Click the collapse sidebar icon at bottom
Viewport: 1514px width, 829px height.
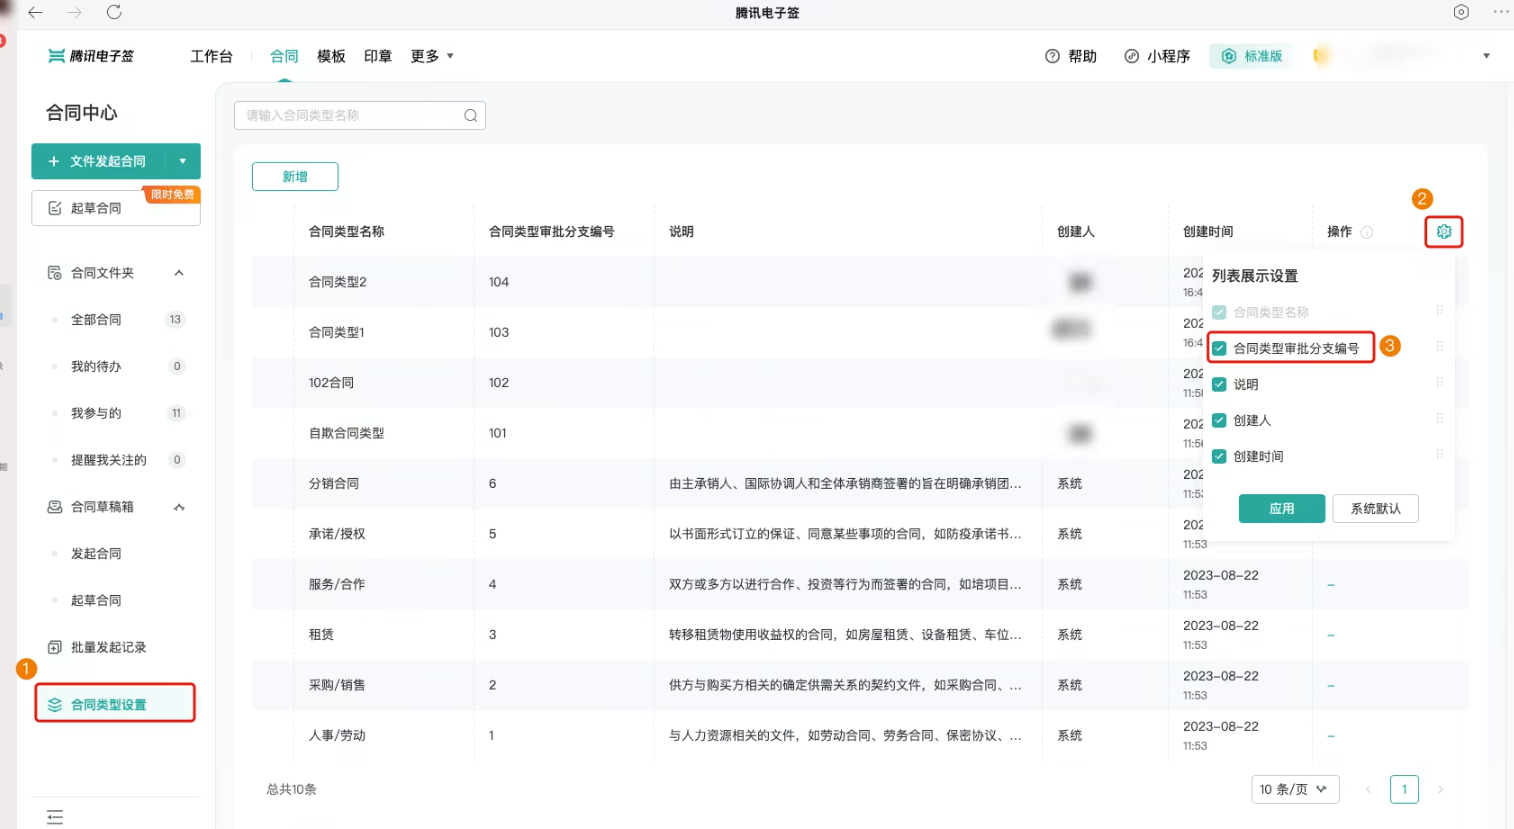point(55,817)
